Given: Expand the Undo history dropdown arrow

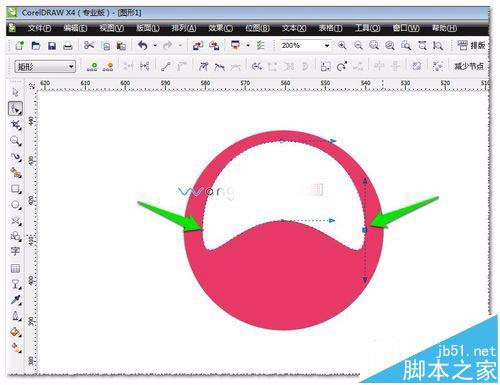Looking at the screenshot, I should (155, 45).
